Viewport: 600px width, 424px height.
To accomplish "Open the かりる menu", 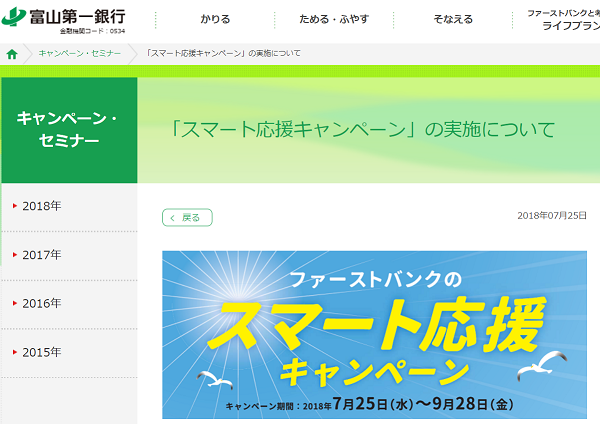I will coord(215,19).
